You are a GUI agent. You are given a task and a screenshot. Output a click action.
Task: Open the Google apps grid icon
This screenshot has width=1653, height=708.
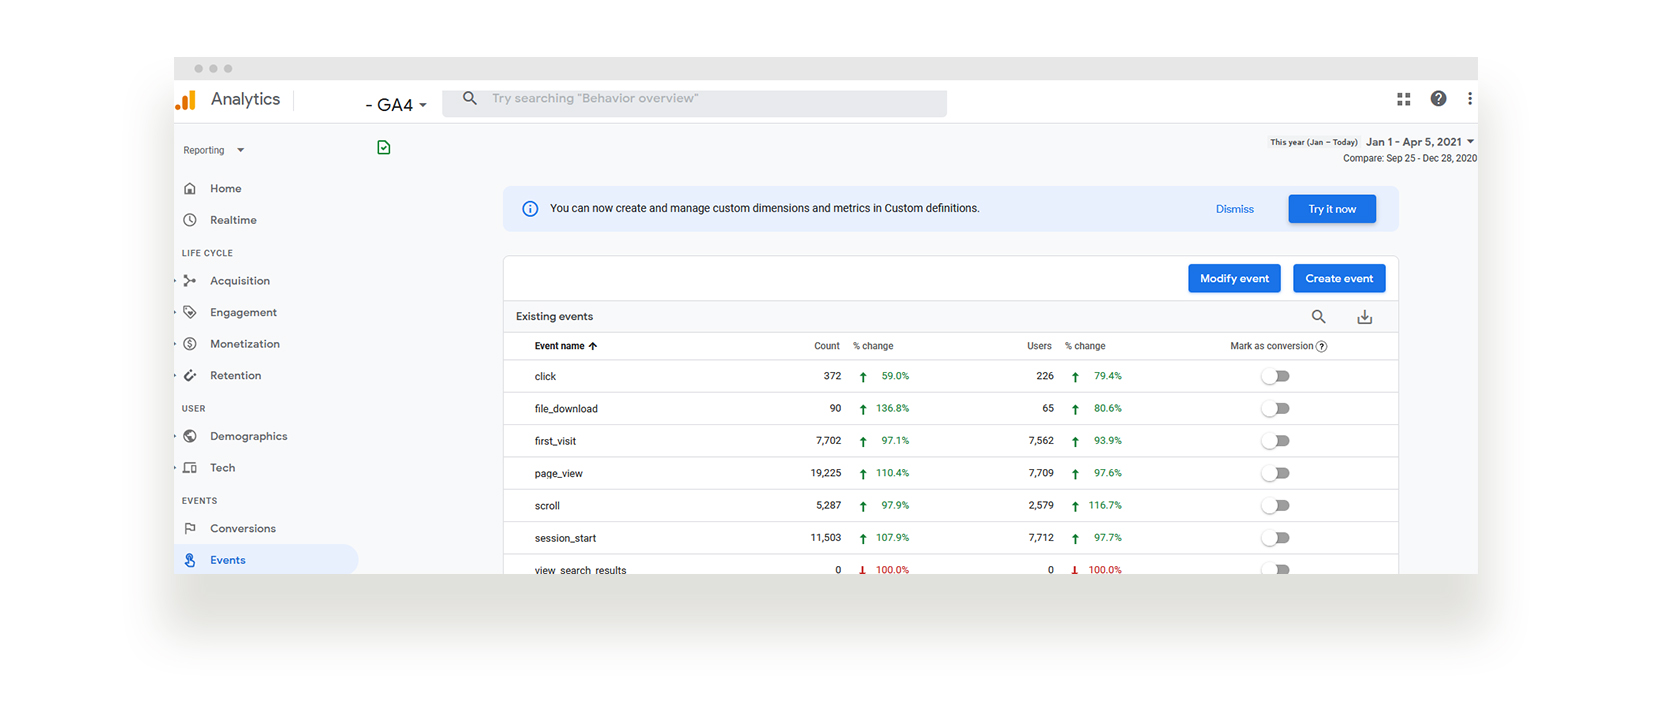(x=1404, y=99)
